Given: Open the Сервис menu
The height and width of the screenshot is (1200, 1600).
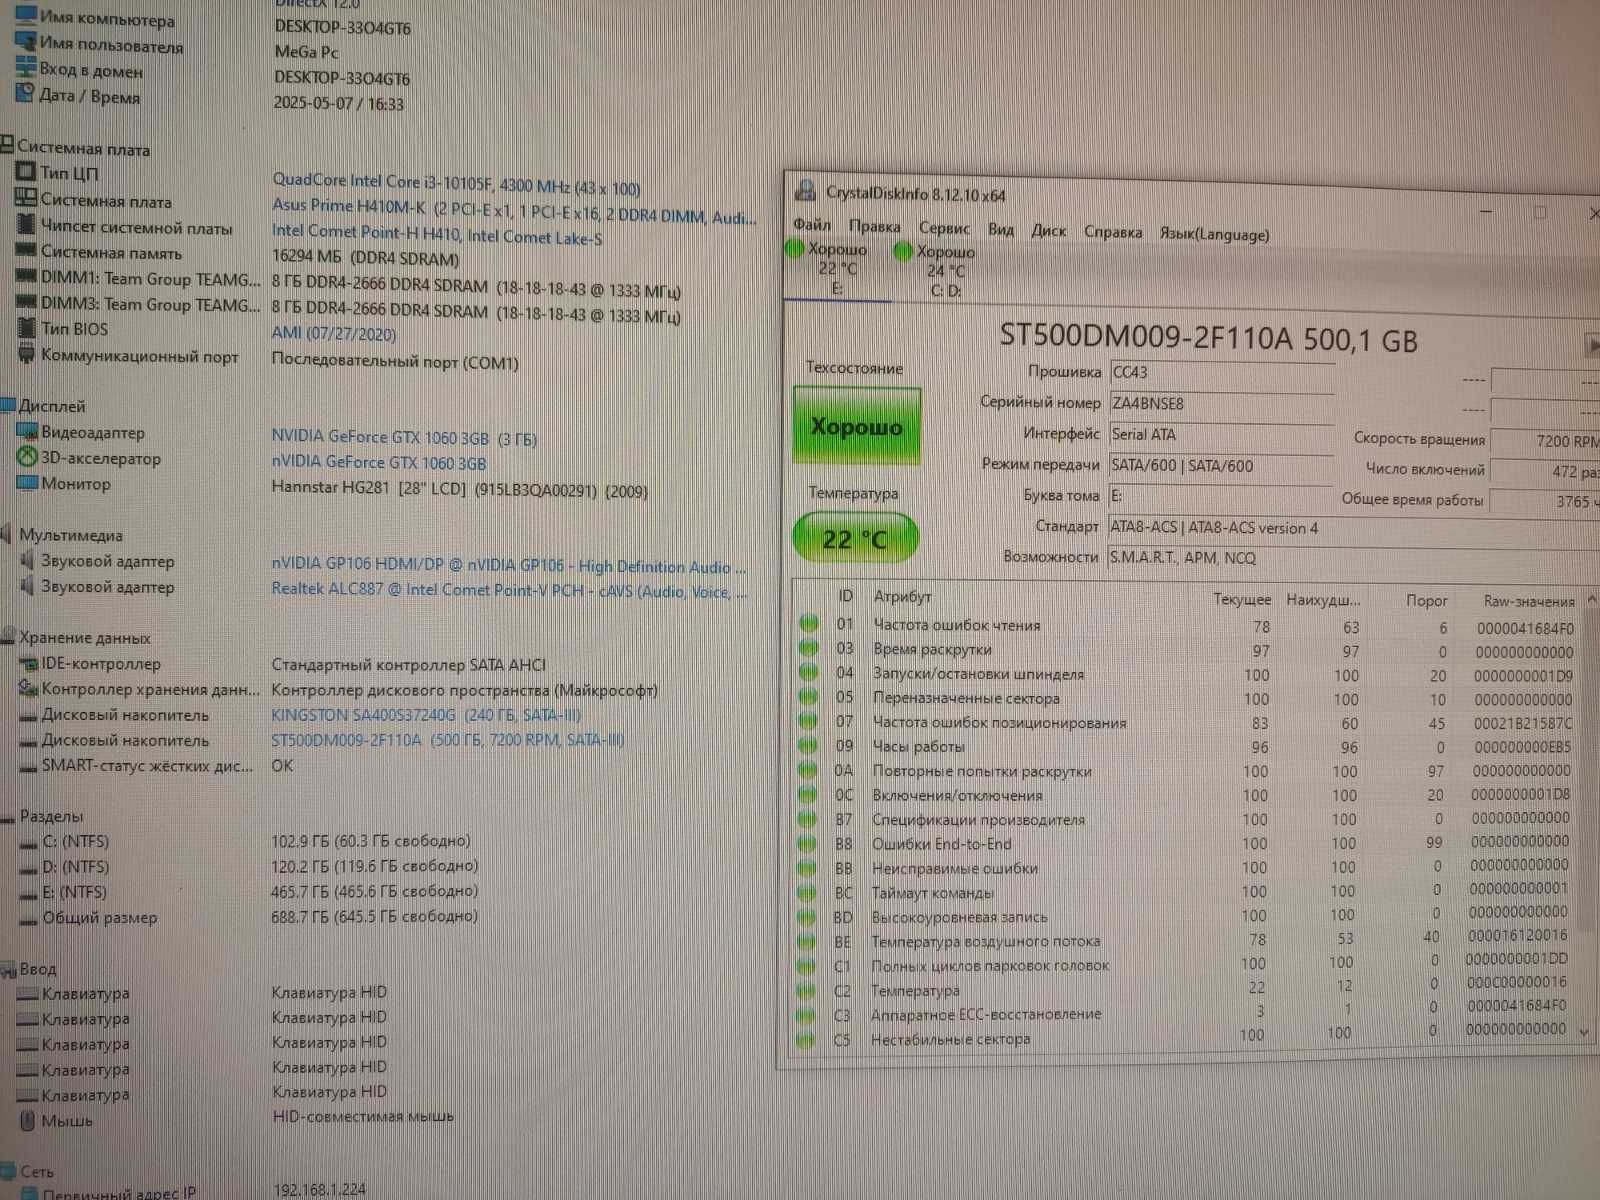Looking at the screenshot, I should click(x=944, y=228).
